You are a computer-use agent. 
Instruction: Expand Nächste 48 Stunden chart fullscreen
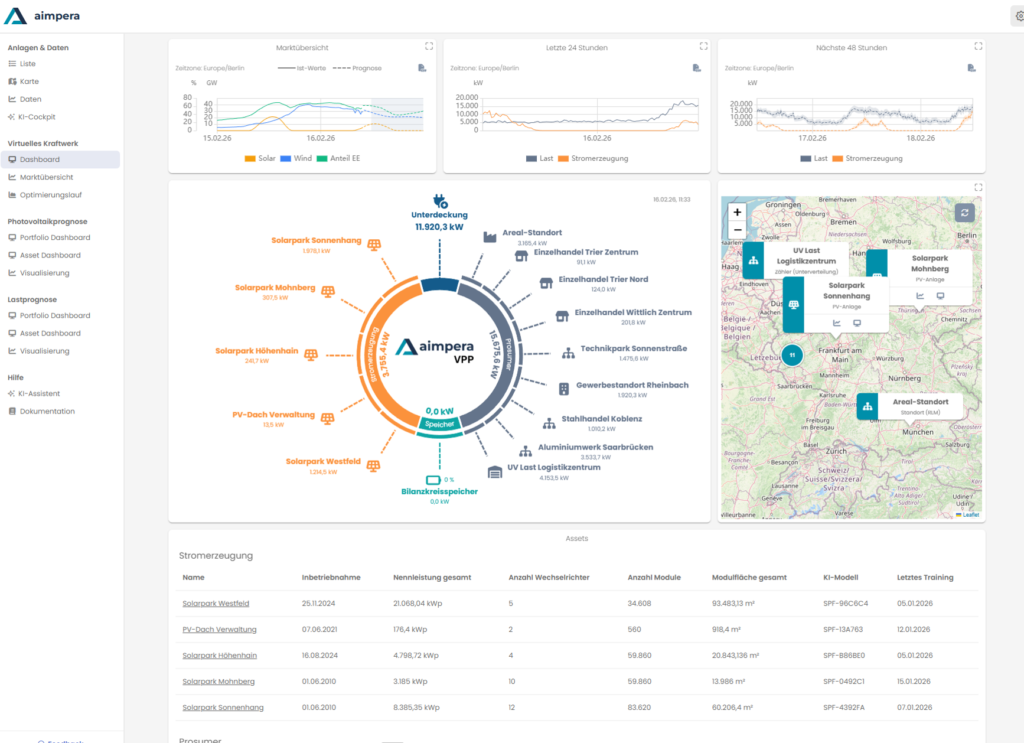pyautogui.click(x=978, y=46)
